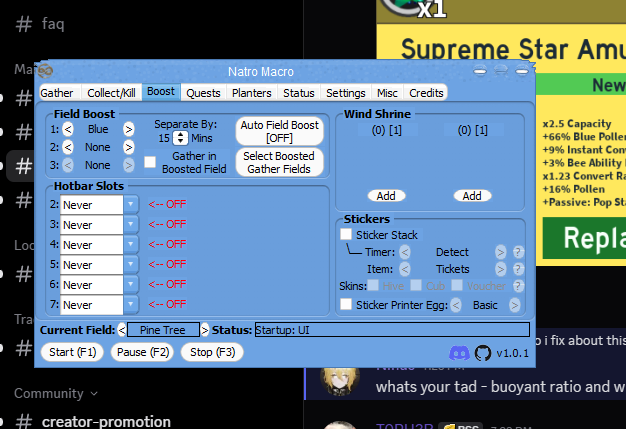Click Replace button on Supreme Star Amulet
Viewport: 626px width, 429px height.
584,238
